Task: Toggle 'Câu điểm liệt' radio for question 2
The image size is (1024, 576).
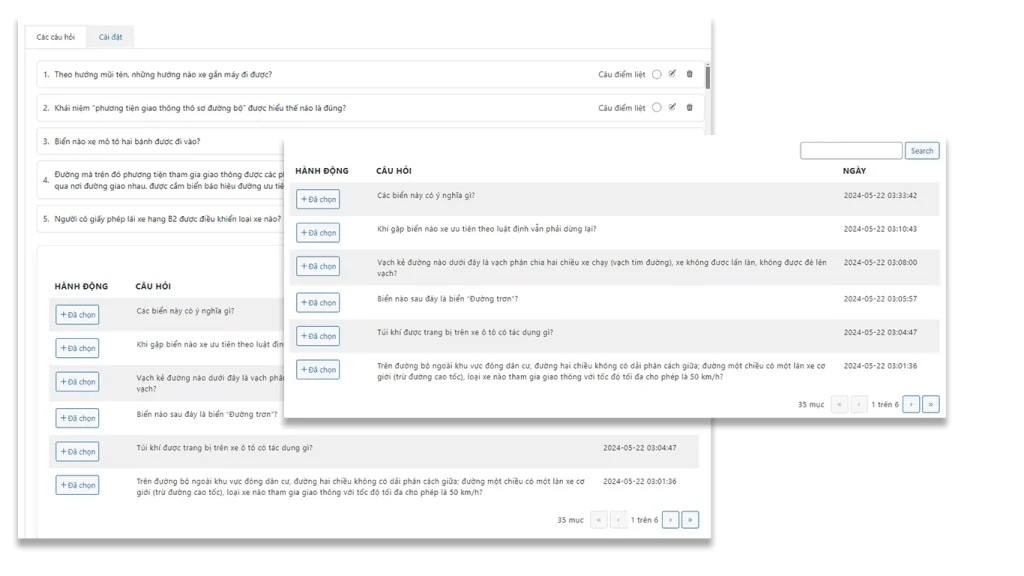Action: point(656,107)
